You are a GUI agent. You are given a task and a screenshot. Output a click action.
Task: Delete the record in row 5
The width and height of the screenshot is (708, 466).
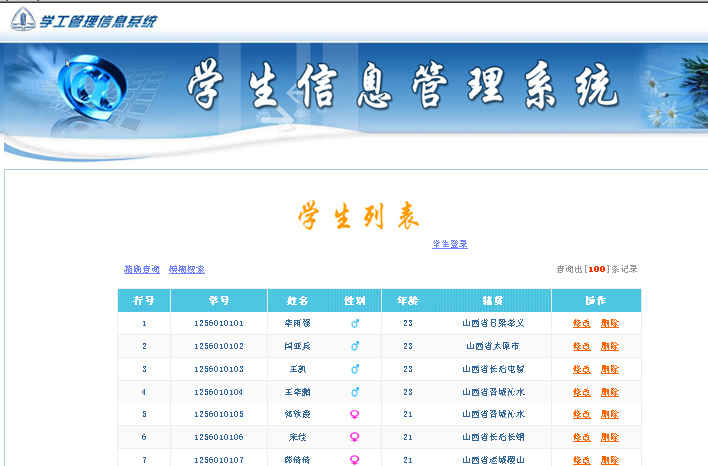coord(610,414)
